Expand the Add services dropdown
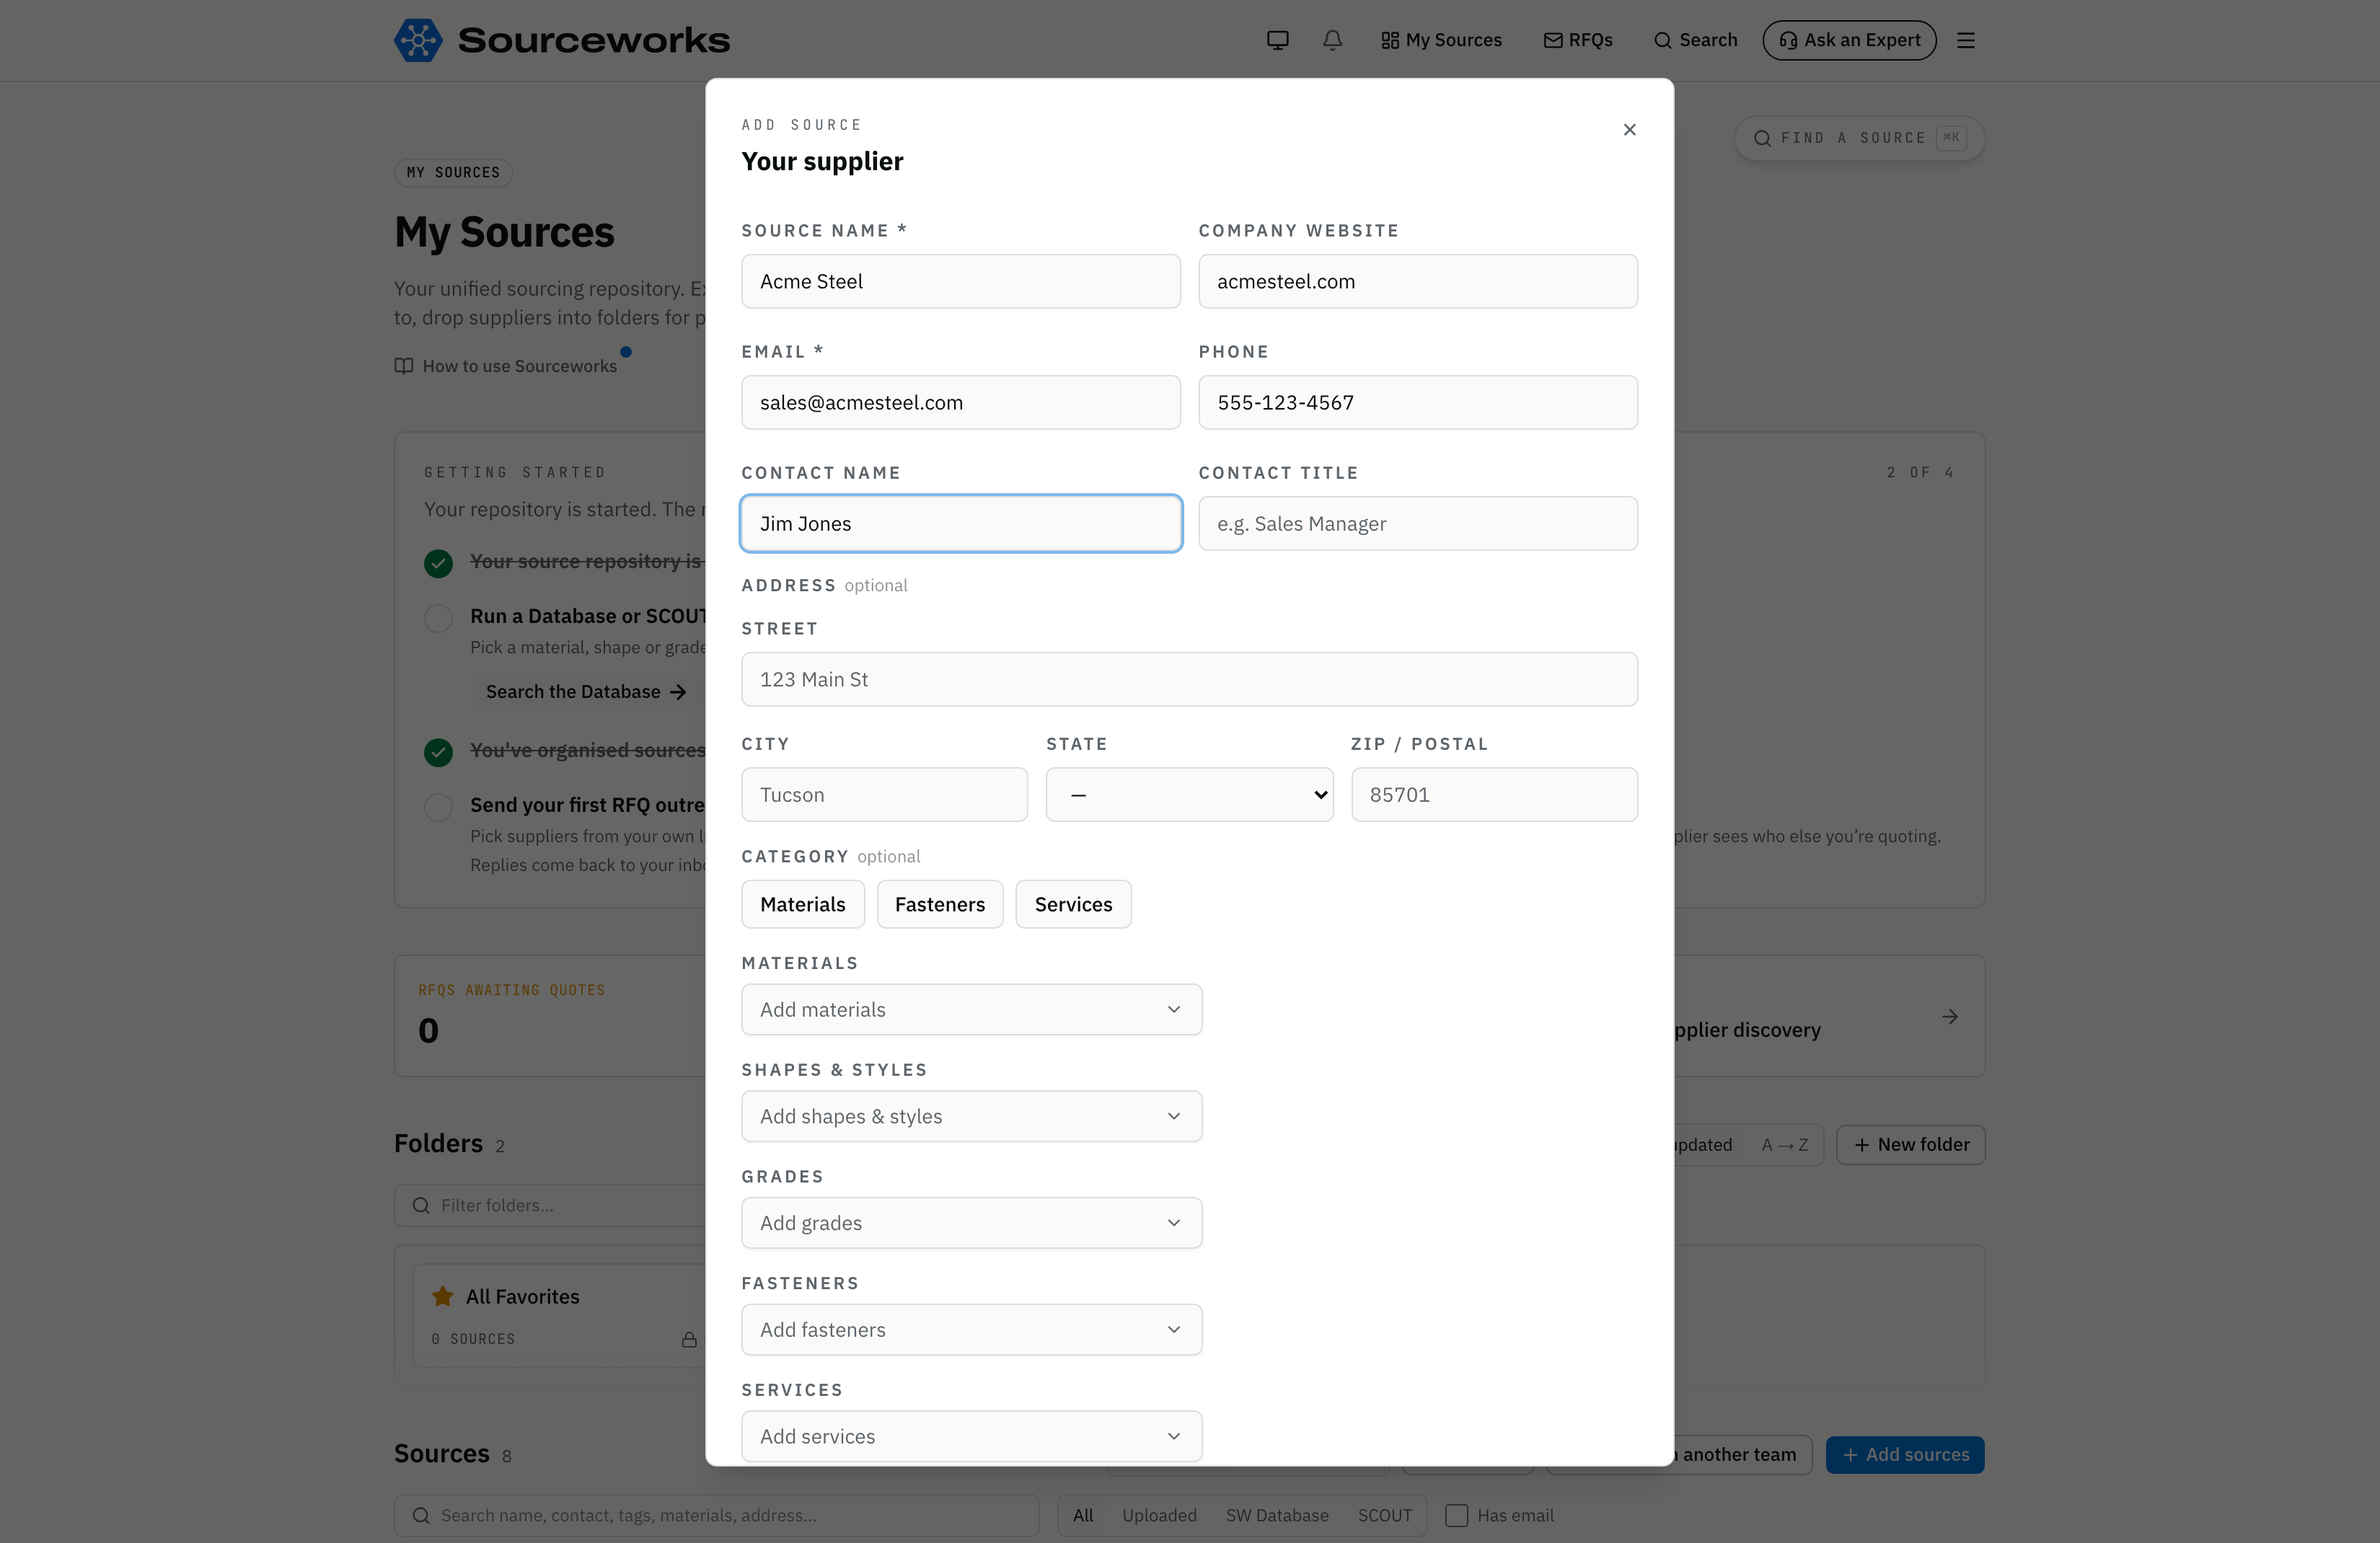The height and width of the screenshot is (1543, 2380). pos(971,1436)
